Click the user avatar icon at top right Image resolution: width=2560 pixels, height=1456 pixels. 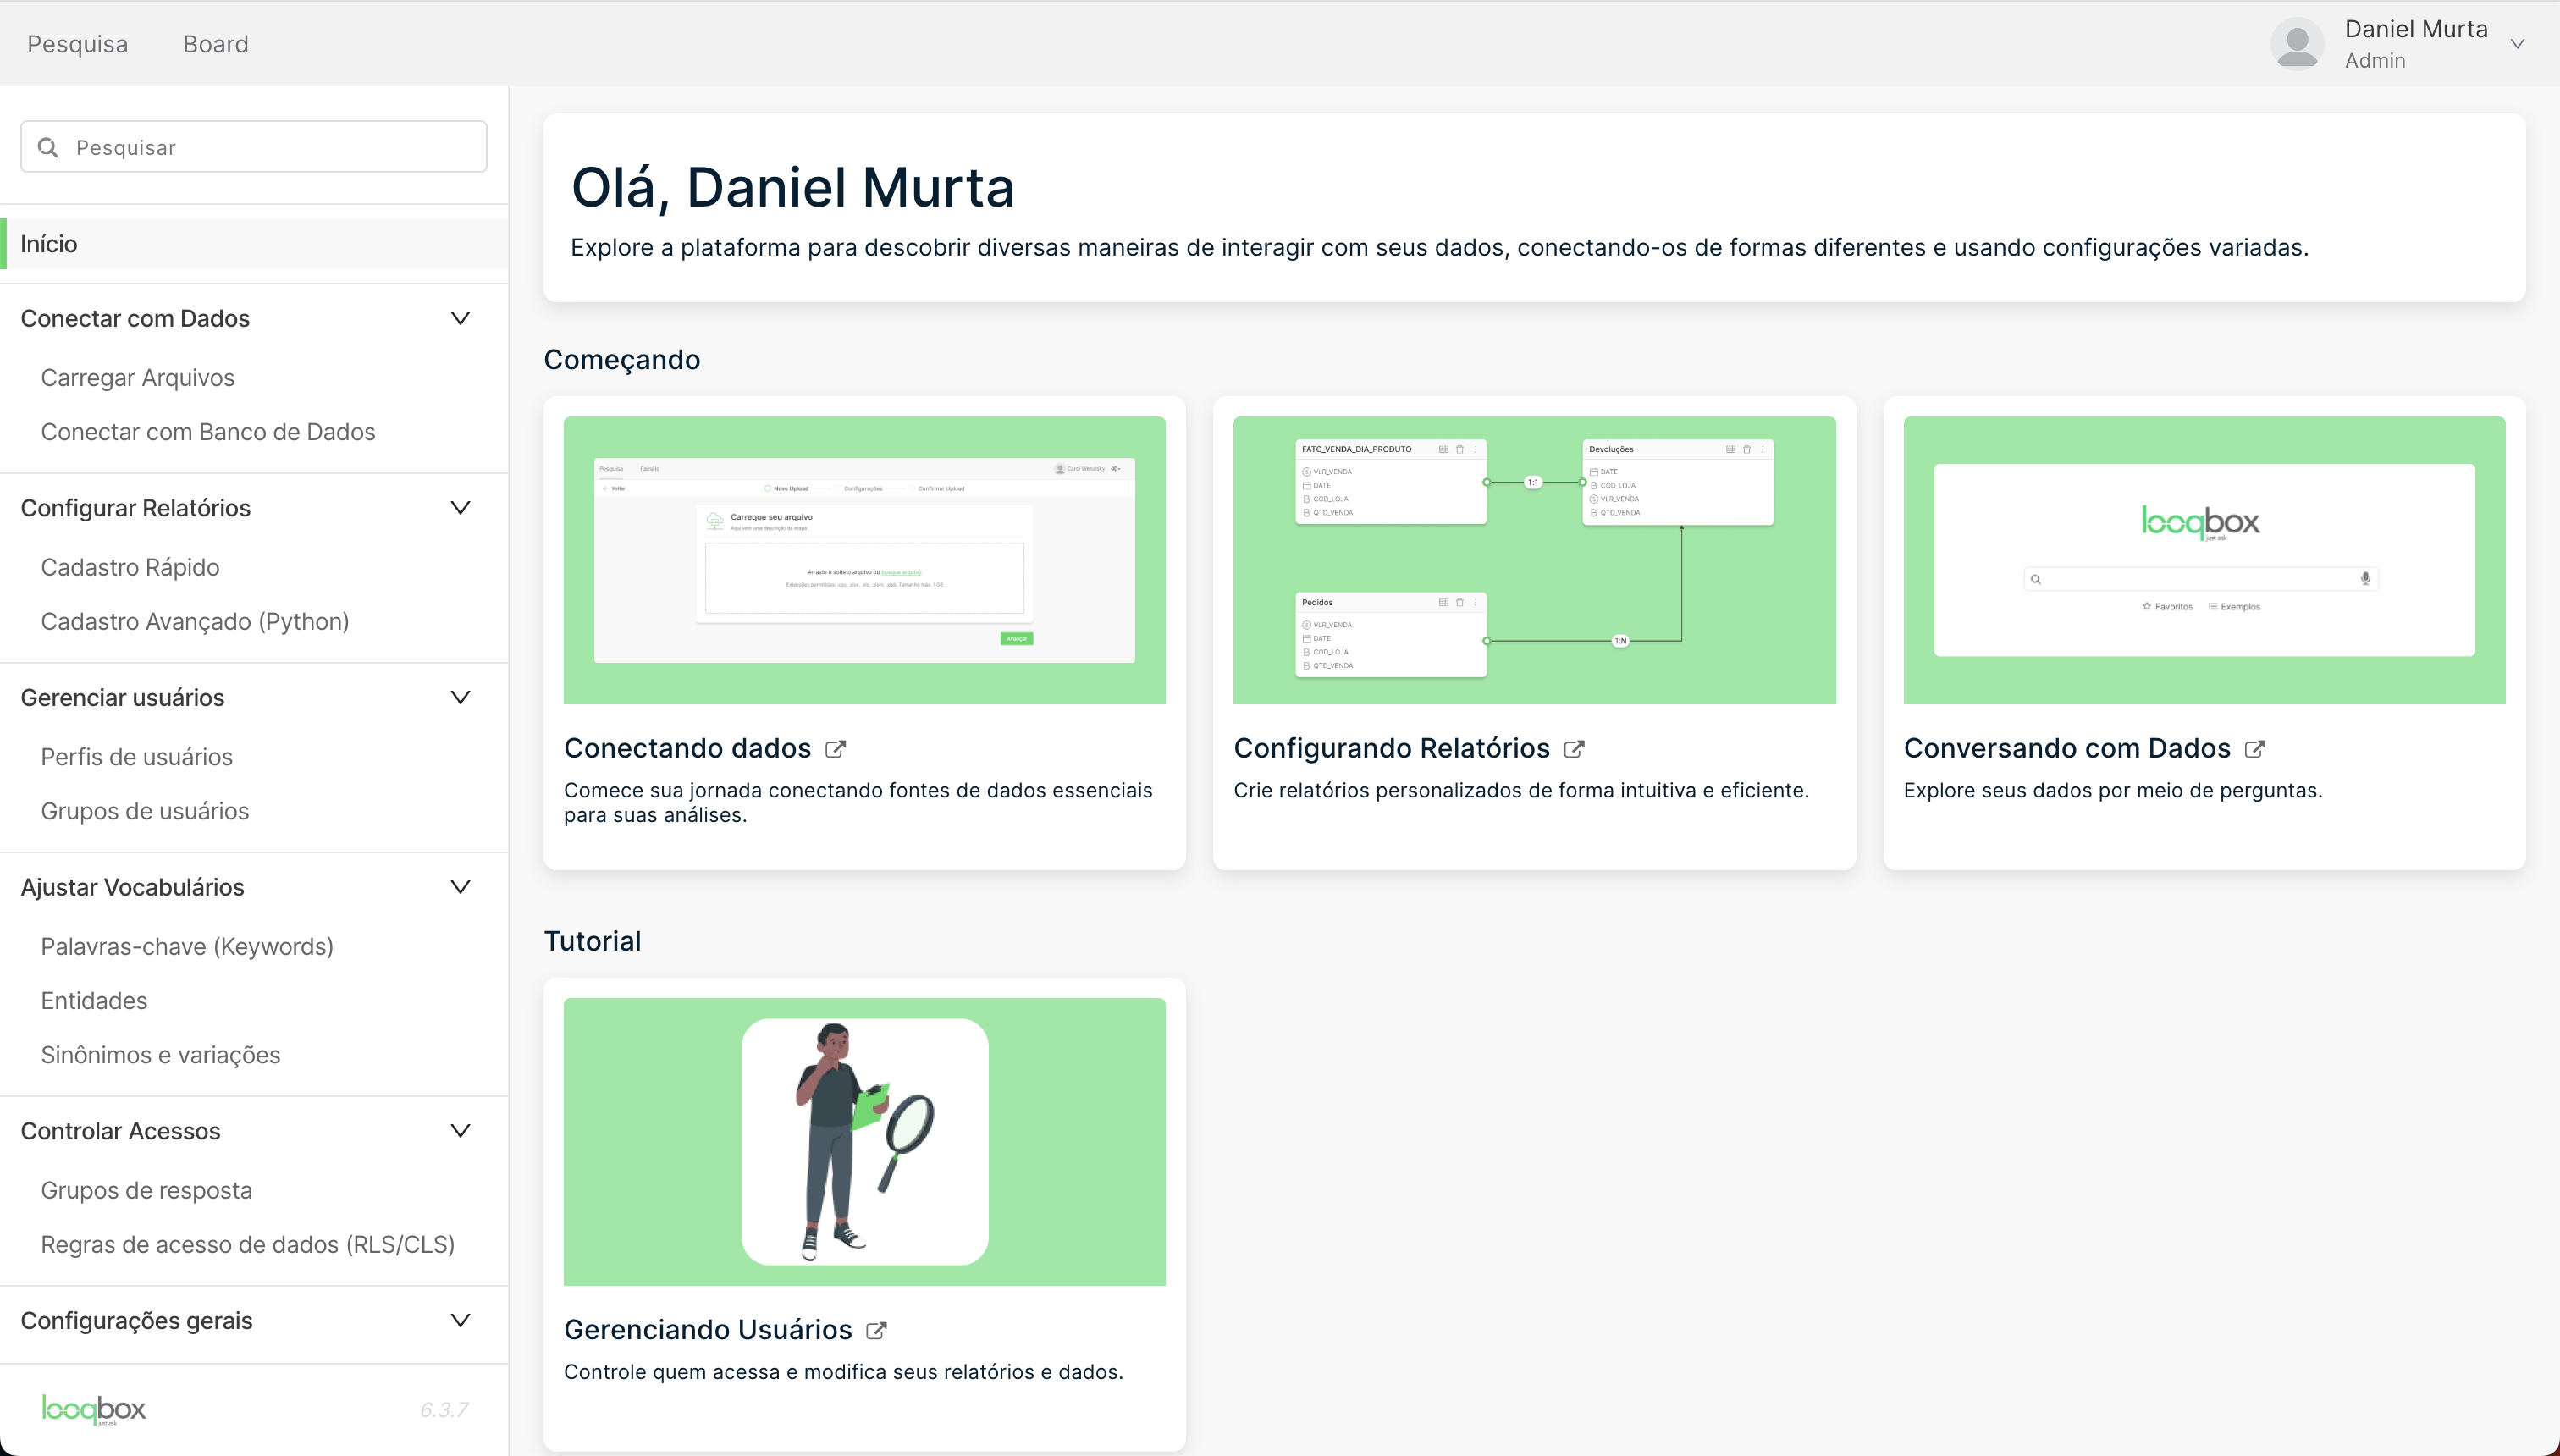[x=2296, y=44]
